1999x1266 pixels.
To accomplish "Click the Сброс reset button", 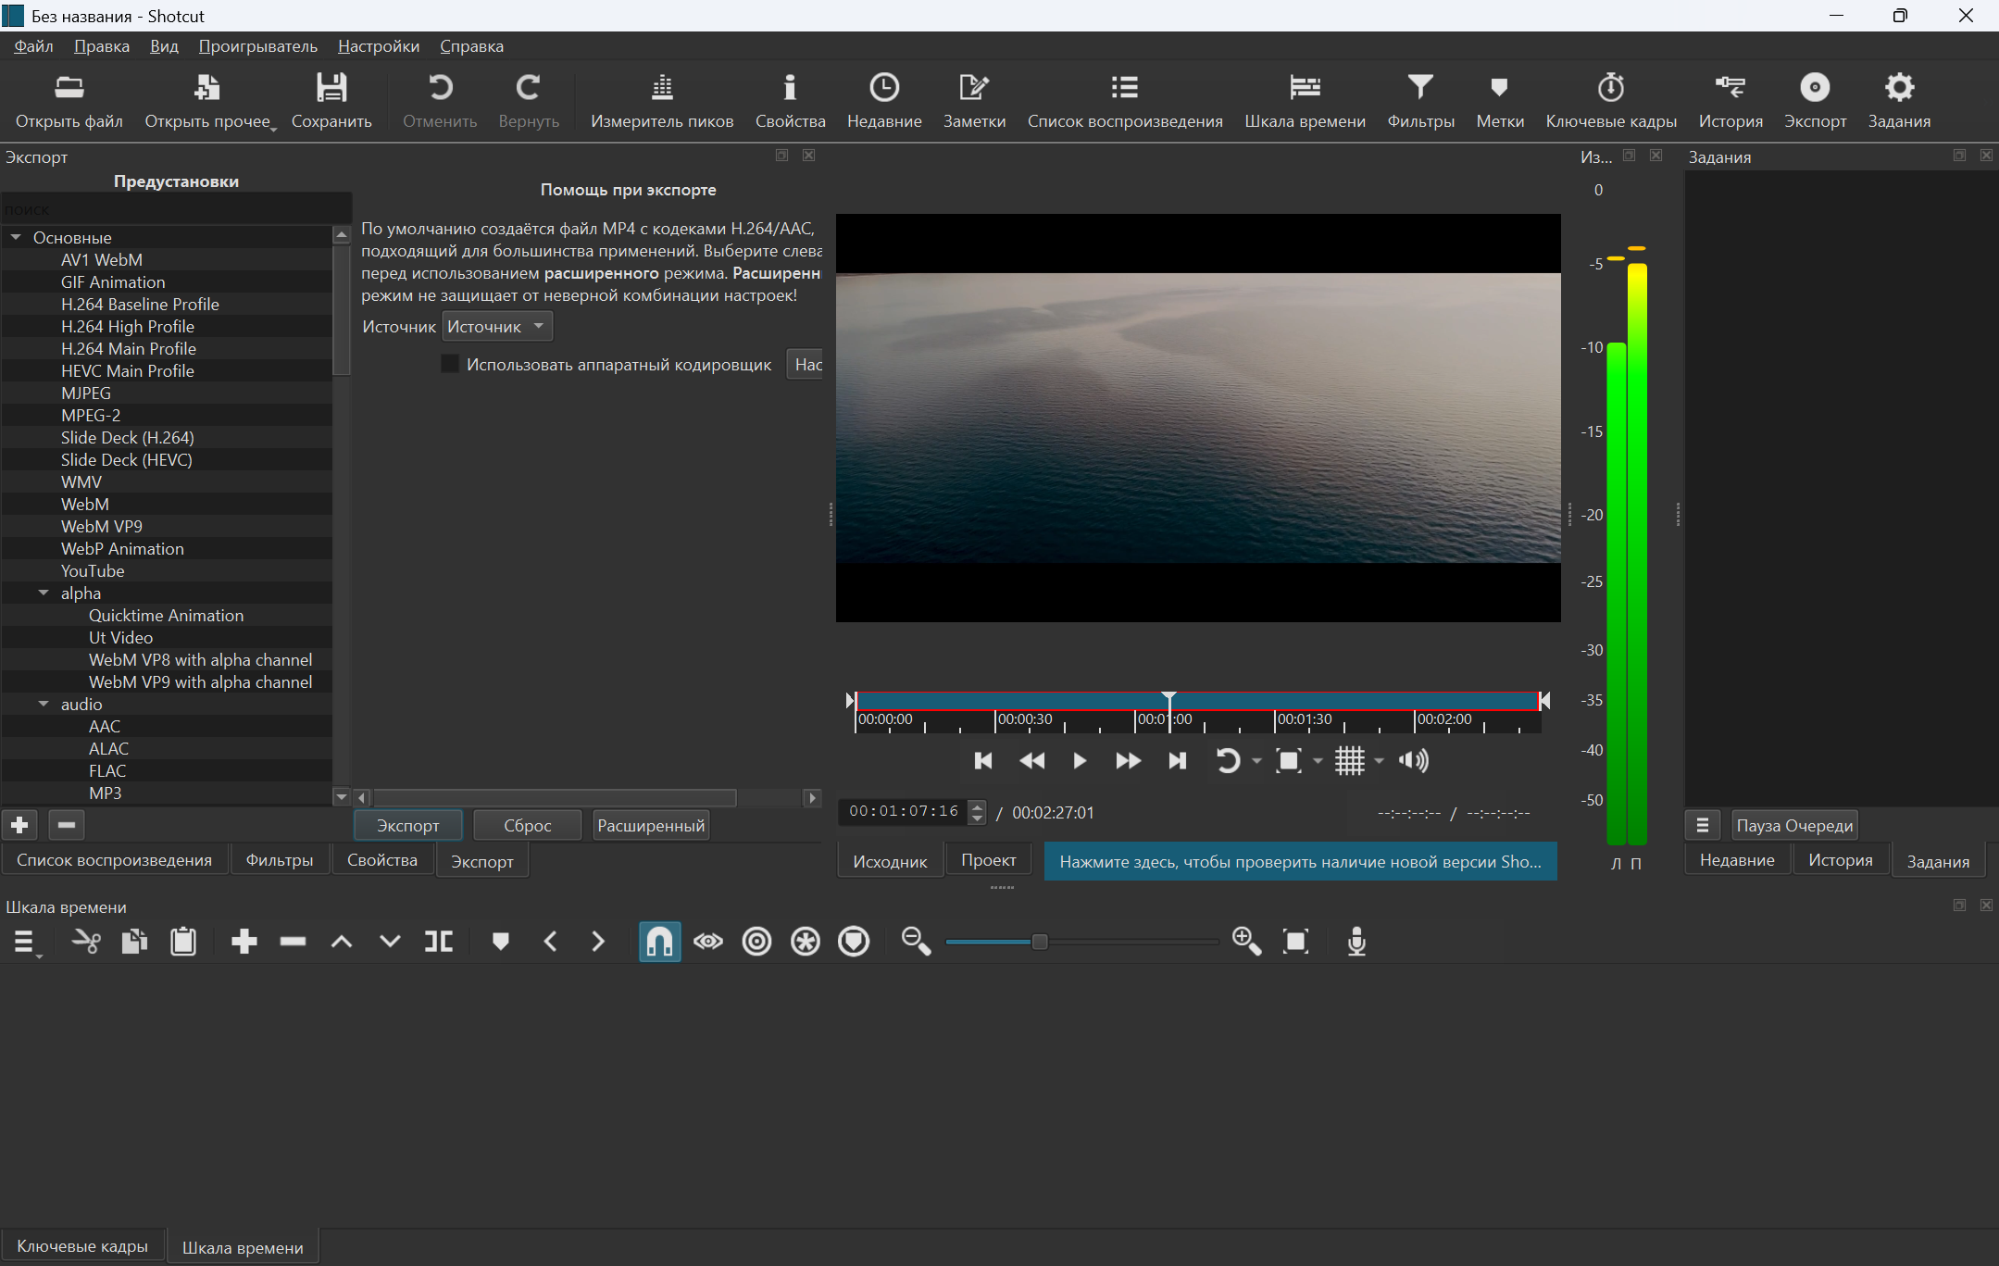I will point(527,825).
